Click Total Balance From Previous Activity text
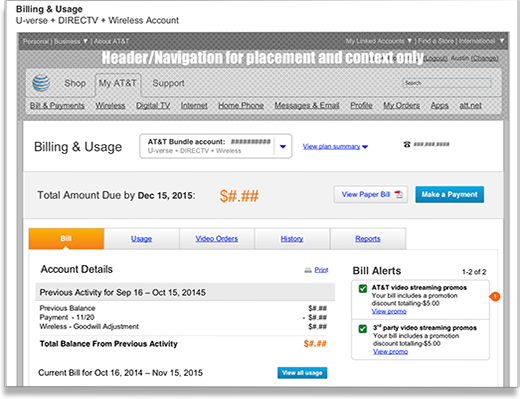 click(x=109, y=344)
